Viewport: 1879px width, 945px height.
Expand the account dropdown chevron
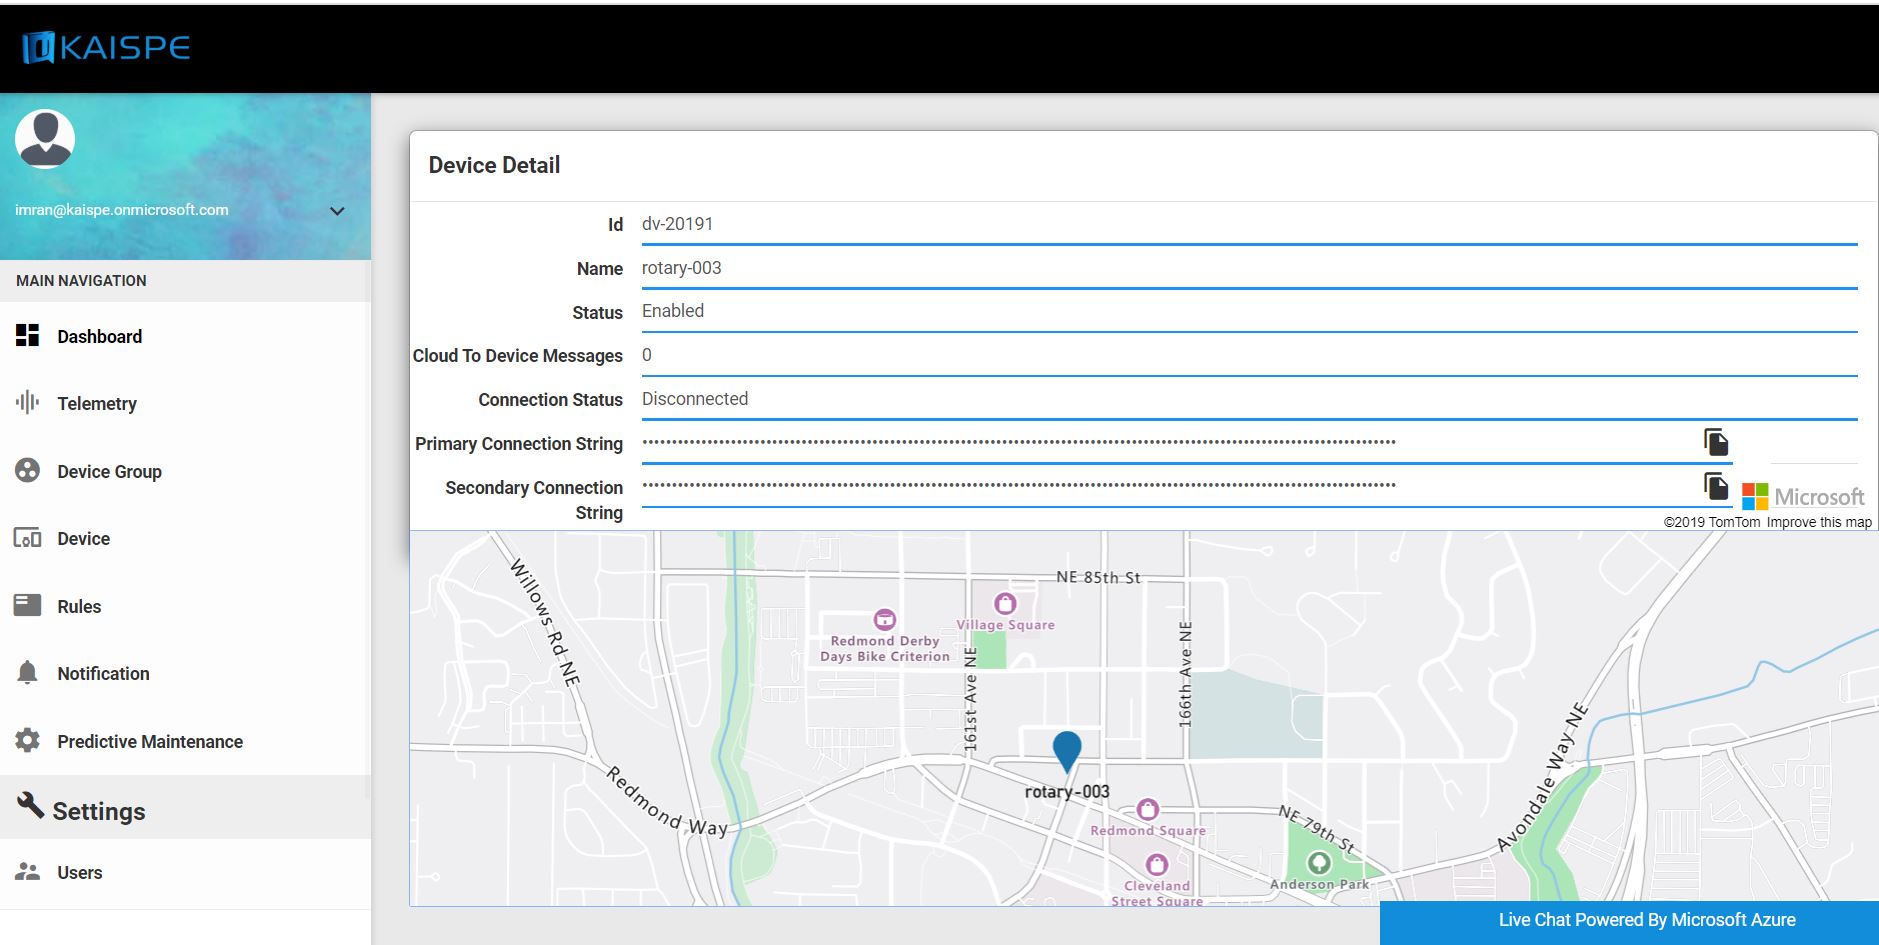pyautogui.click(x=337, y=211)
